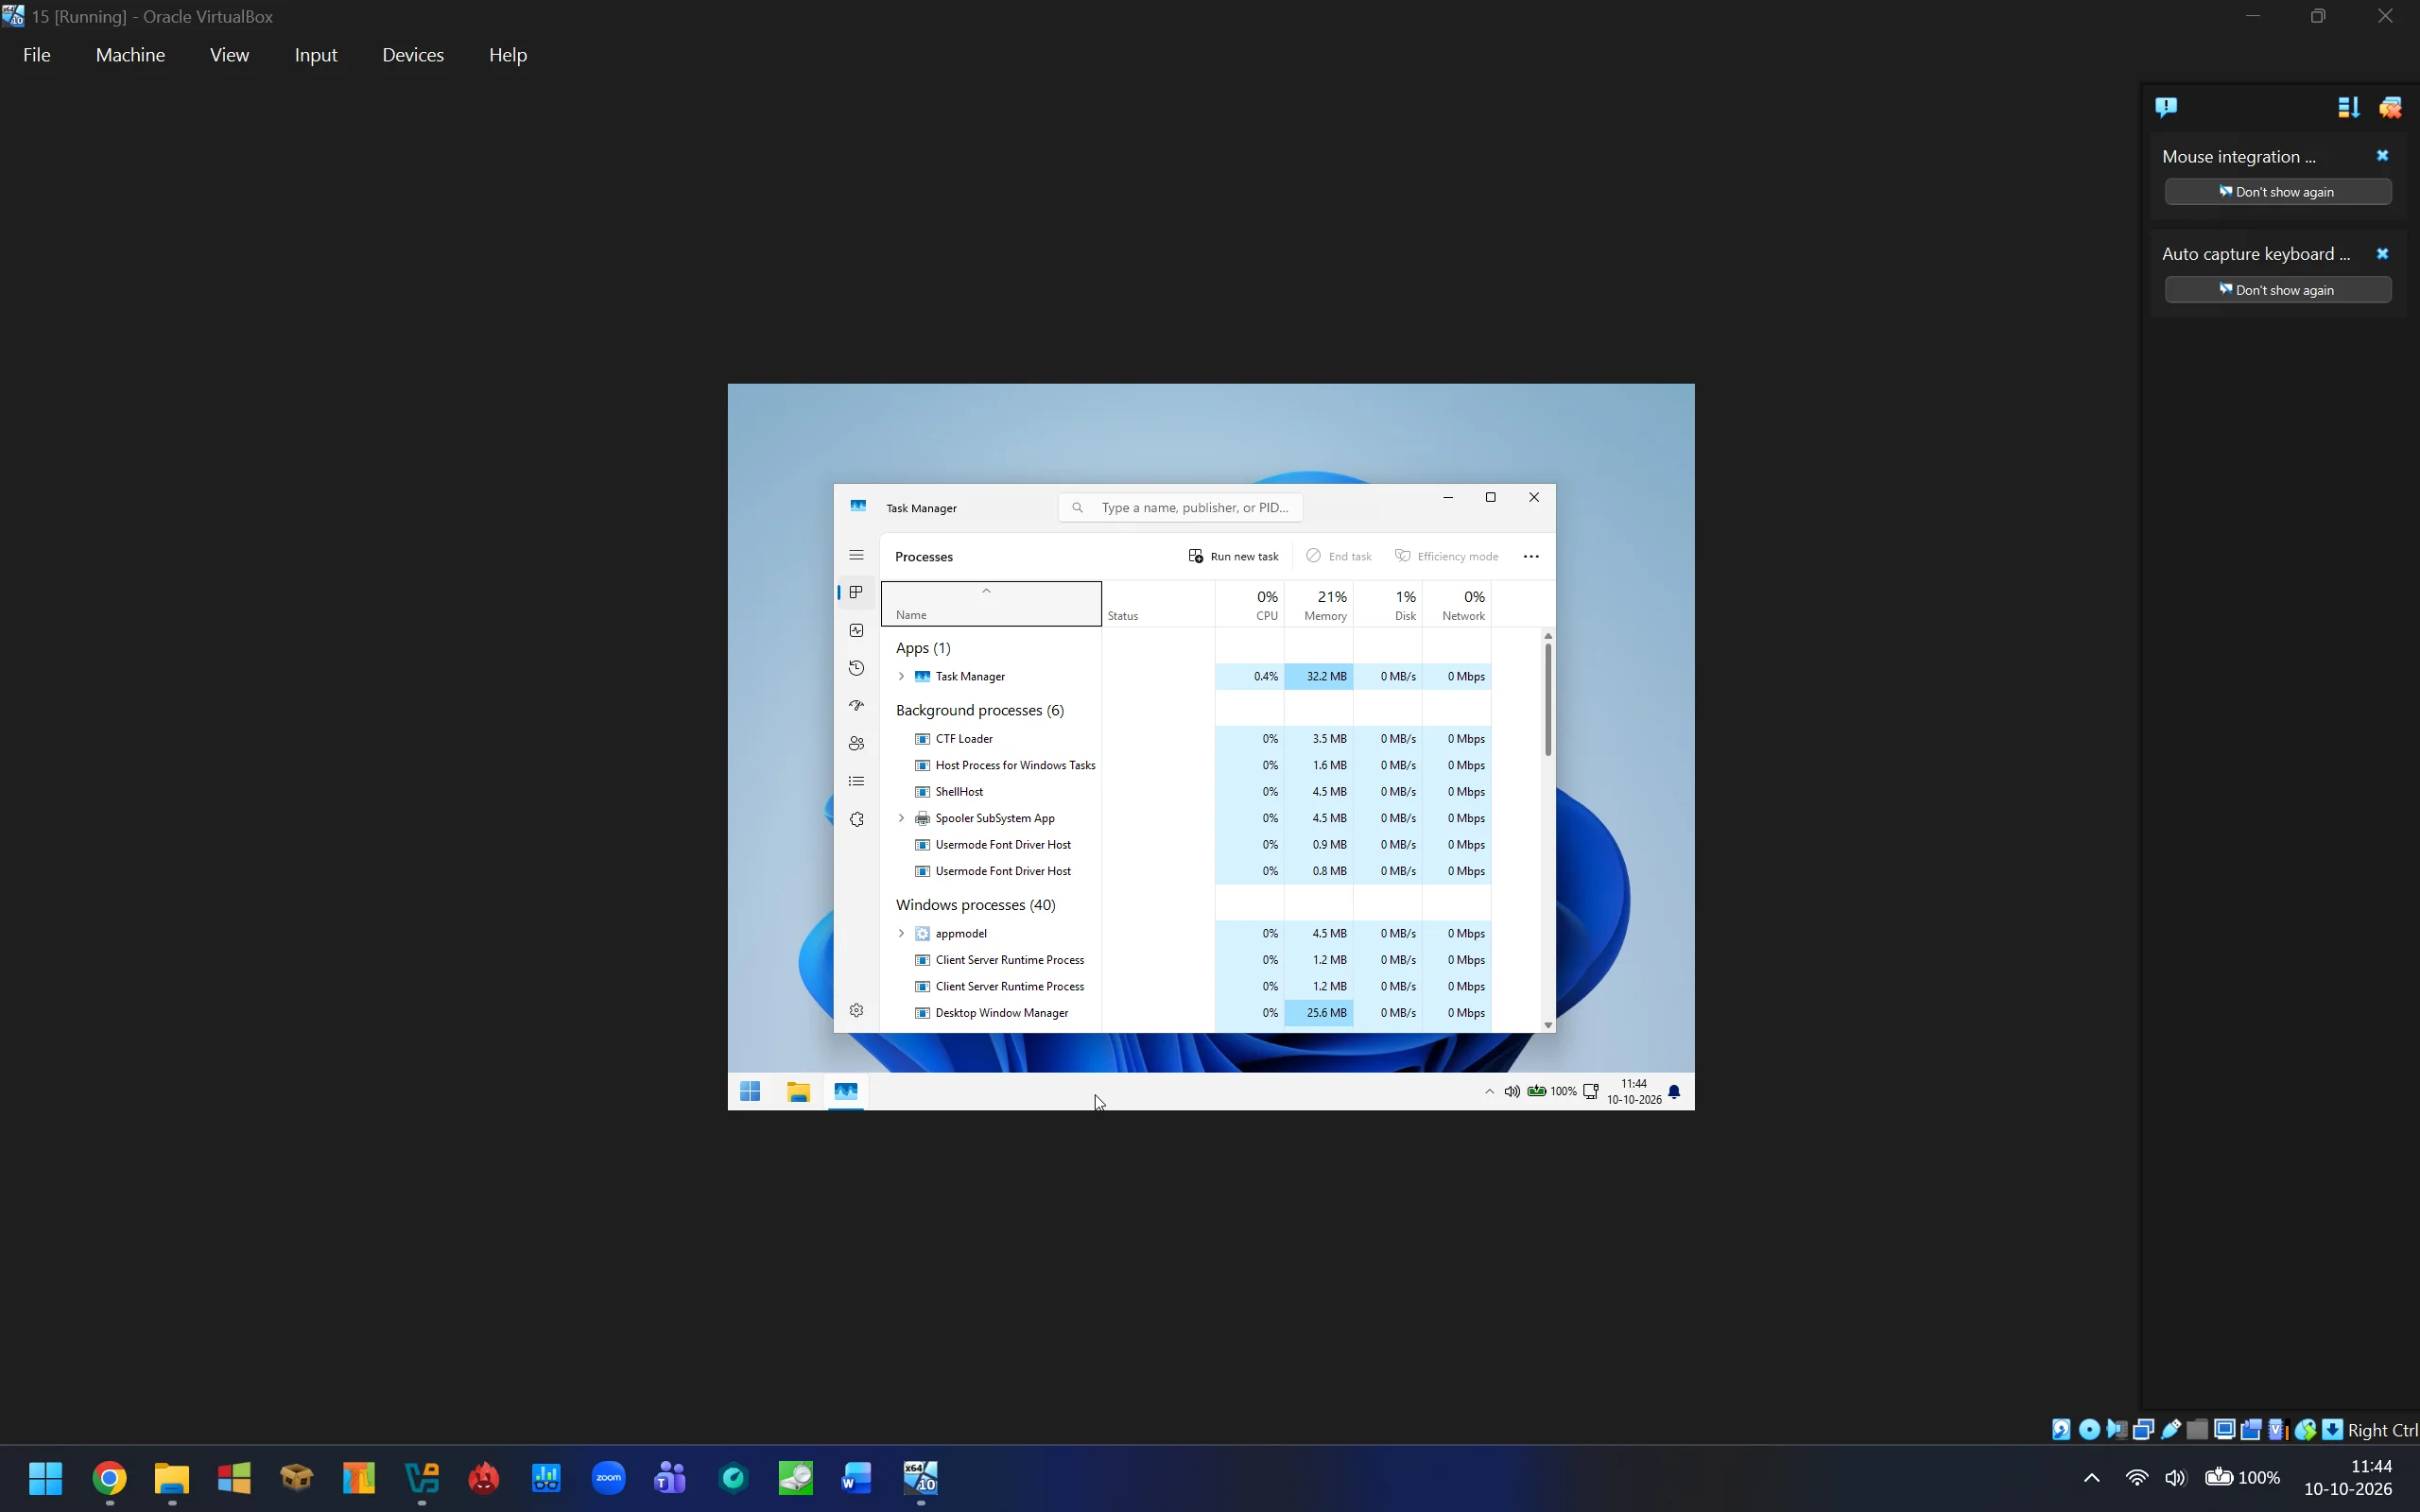The image size is (2420, 1512).
Task: Expand appmodel process row
Action: (901, 933)
